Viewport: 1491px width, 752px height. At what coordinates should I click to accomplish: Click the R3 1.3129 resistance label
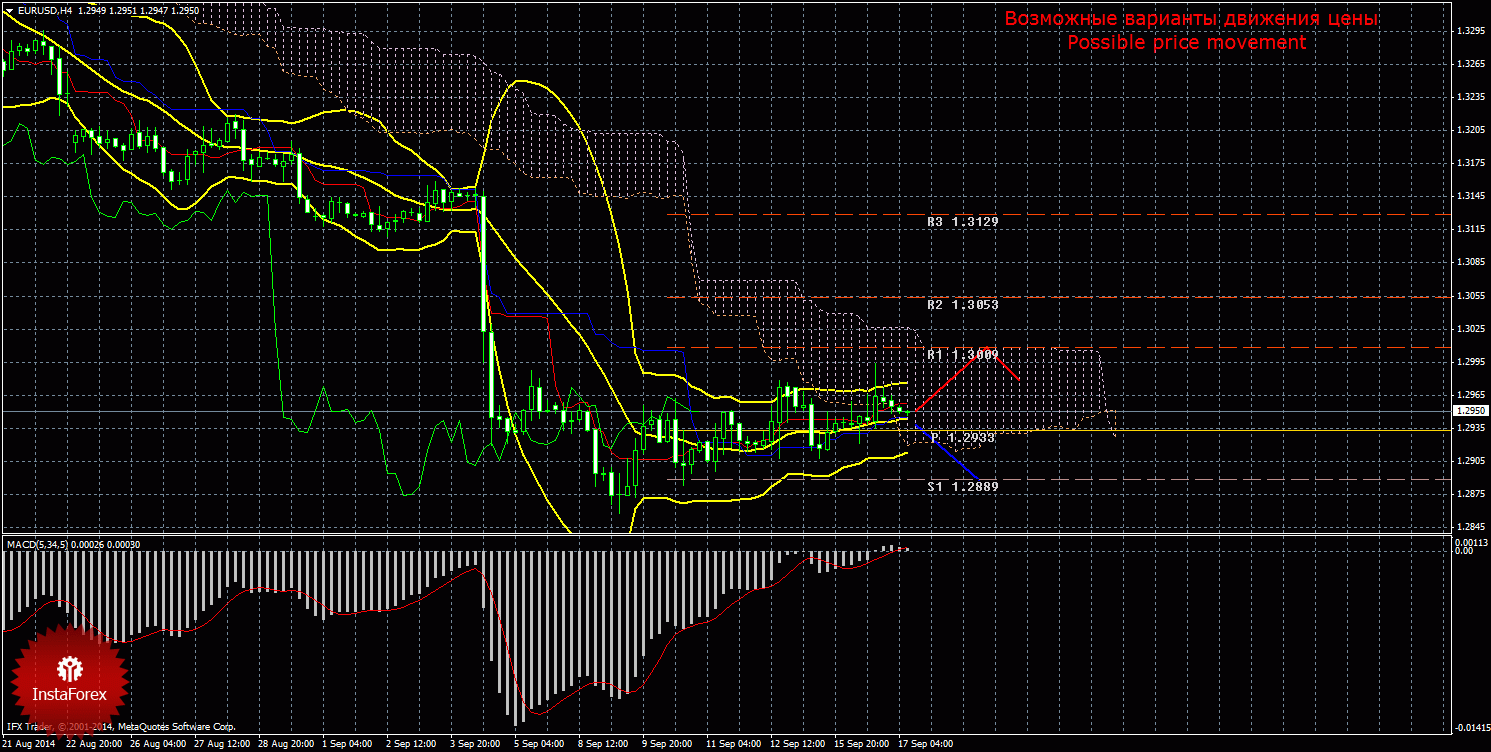[963, 222]
